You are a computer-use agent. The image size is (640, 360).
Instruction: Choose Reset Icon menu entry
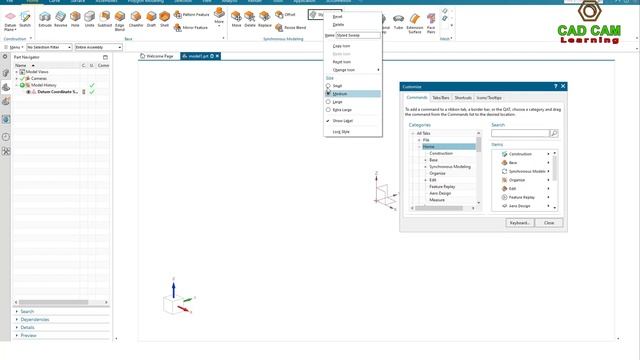pyautogui.click(x=342, y=62)
